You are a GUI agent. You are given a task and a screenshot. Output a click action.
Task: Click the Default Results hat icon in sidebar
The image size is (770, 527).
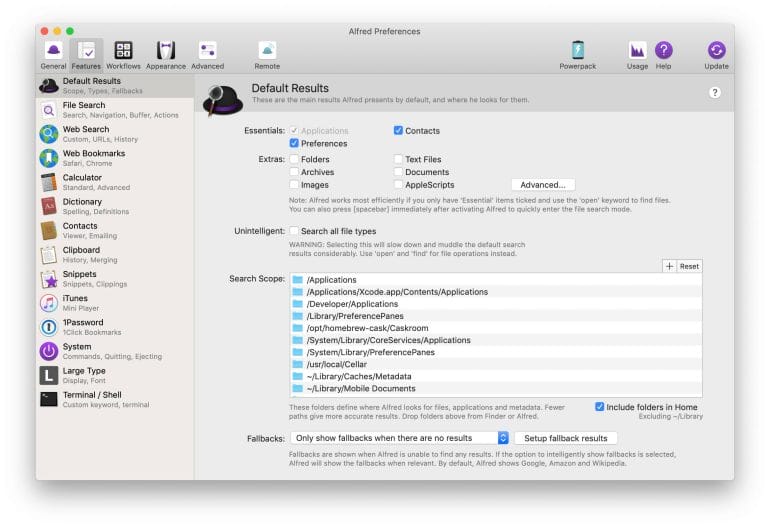click(x=49, y=86)
